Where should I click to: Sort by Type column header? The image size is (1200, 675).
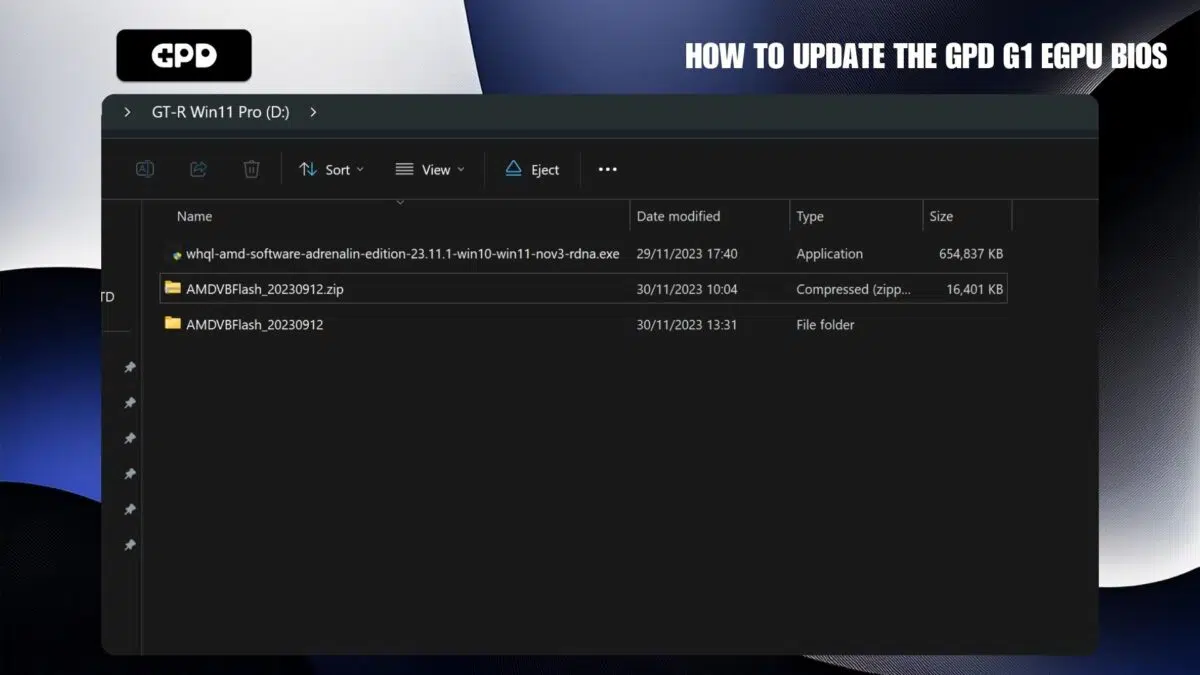810,216
